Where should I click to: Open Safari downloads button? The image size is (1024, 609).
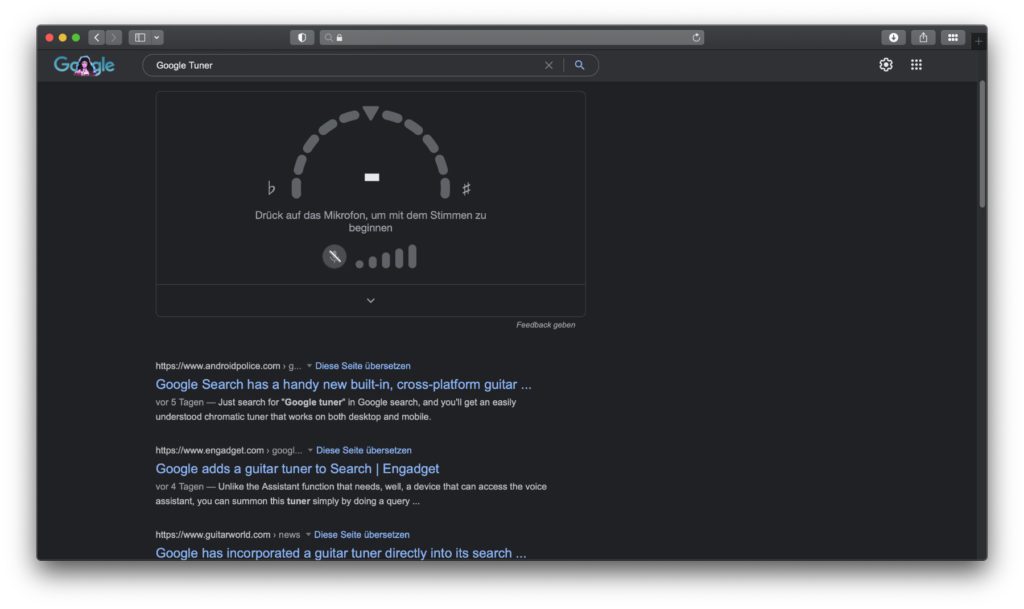(893, 38)
